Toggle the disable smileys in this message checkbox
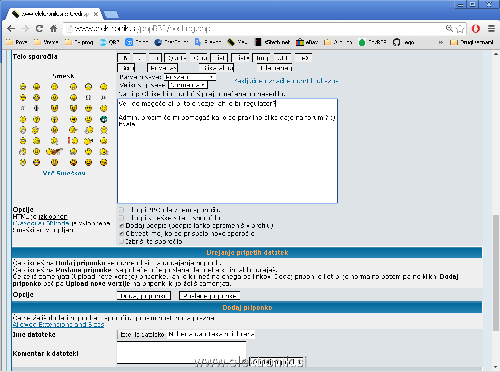This screenshot has height=372, width=500. tap(122, 218)
